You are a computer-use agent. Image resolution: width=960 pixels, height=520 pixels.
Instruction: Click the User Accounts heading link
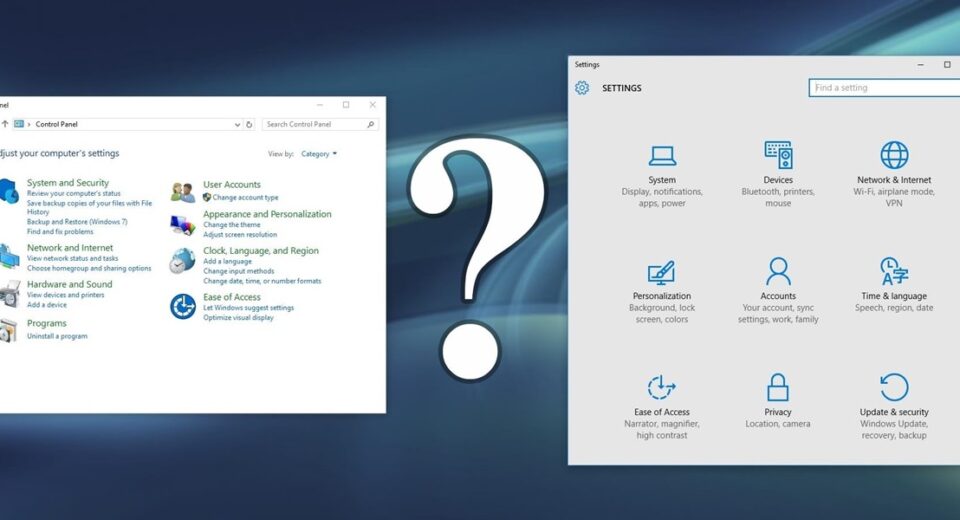coord(231,184)
